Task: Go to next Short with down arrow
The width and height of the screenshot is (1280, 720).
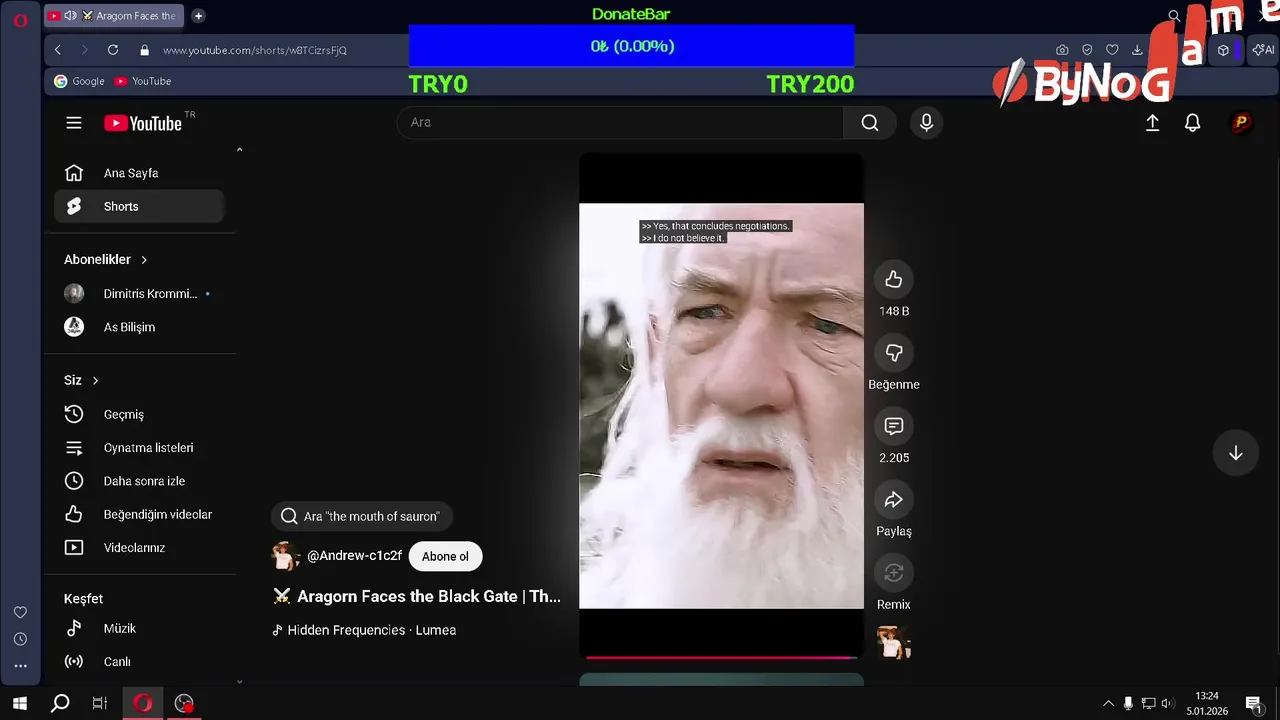Action: click(x=1236, y=453)
